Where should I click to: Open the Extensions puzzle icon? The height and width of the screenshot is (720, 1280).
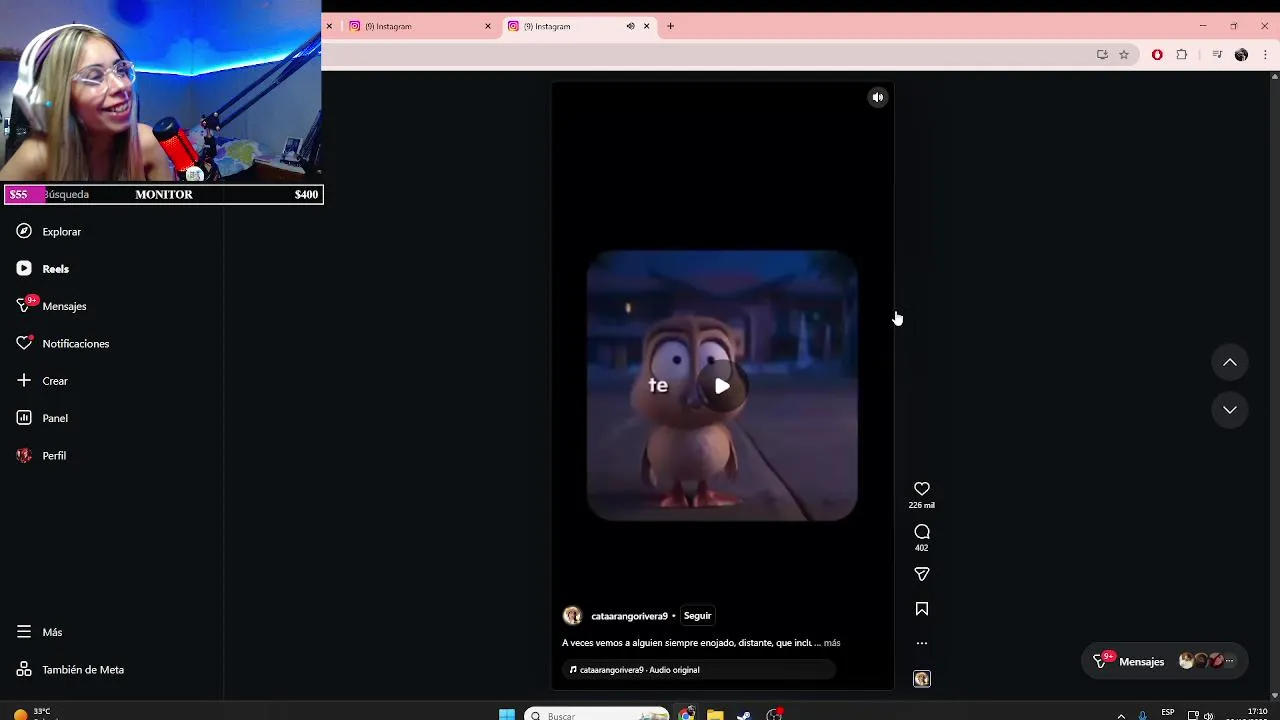[x=1182, y=55]
